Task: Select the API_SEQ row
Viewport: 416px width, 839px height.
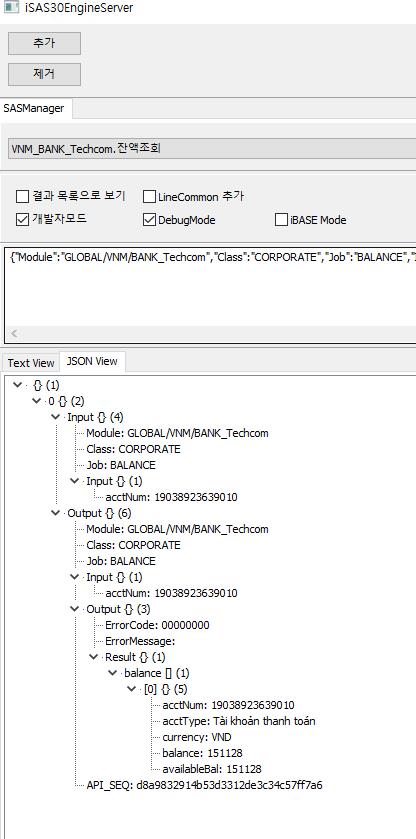Action: click(205, 785)
